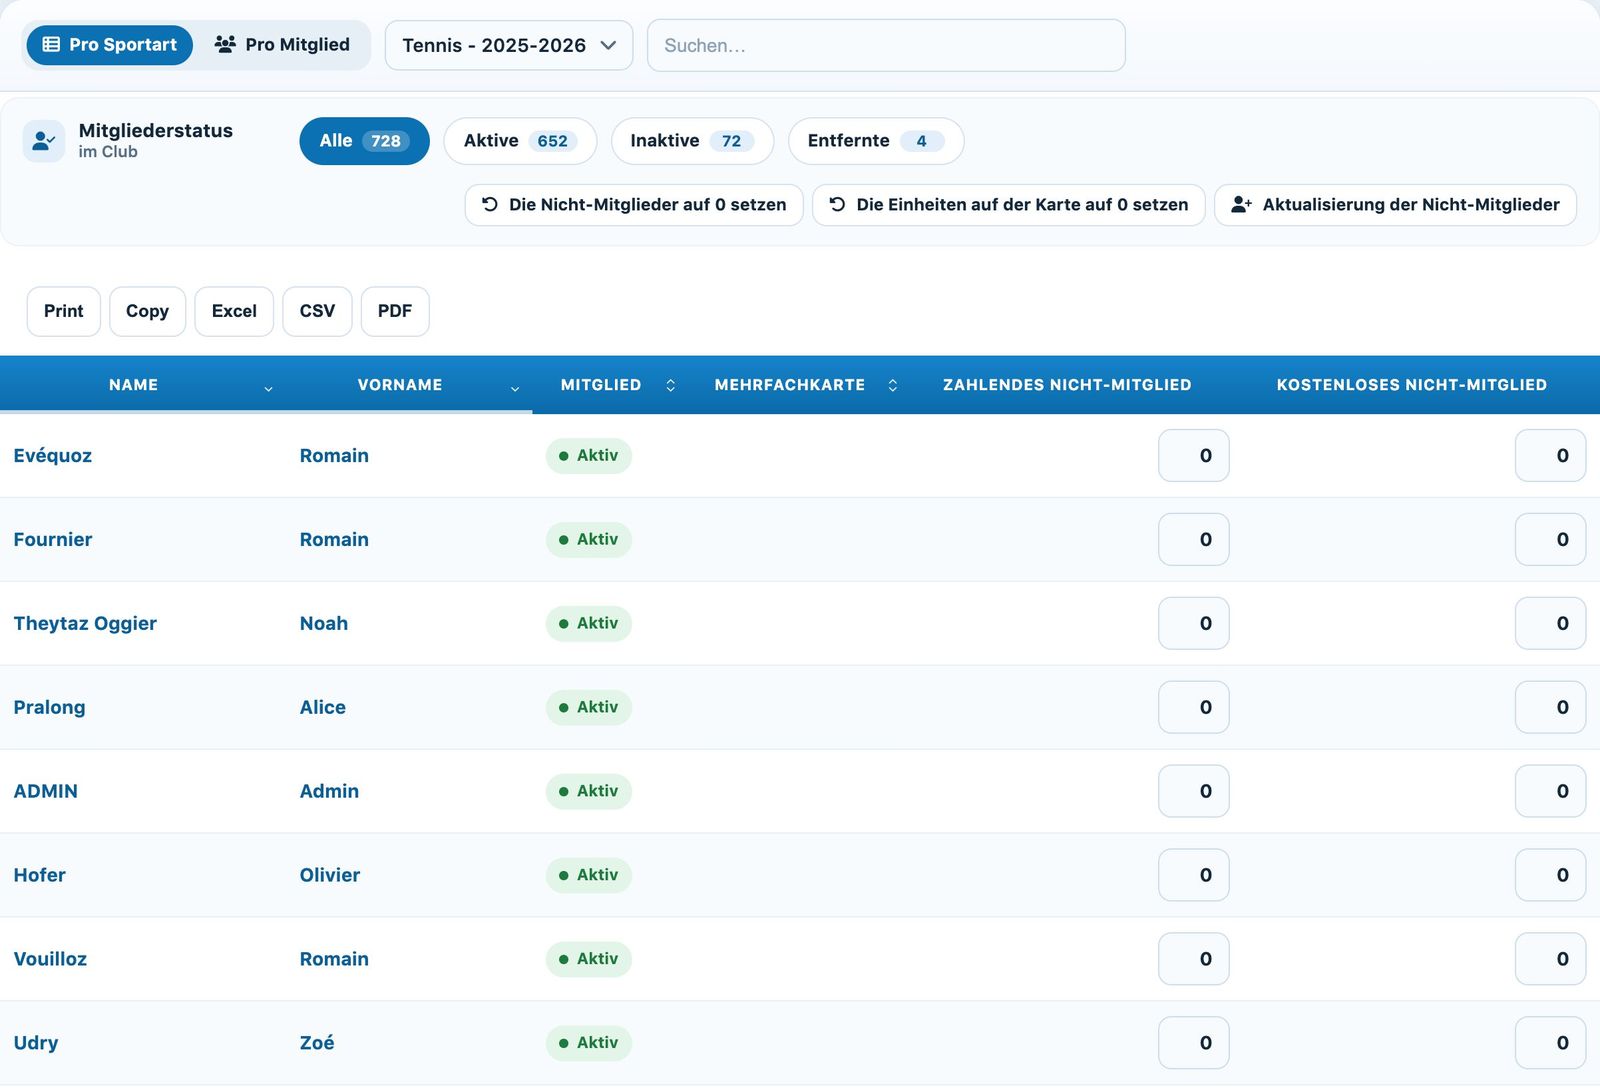Click the list icon in Pro Sportart
The height and width of the screenshot is (1092, 1600).
pyautogui.click(x=51, y=45)
